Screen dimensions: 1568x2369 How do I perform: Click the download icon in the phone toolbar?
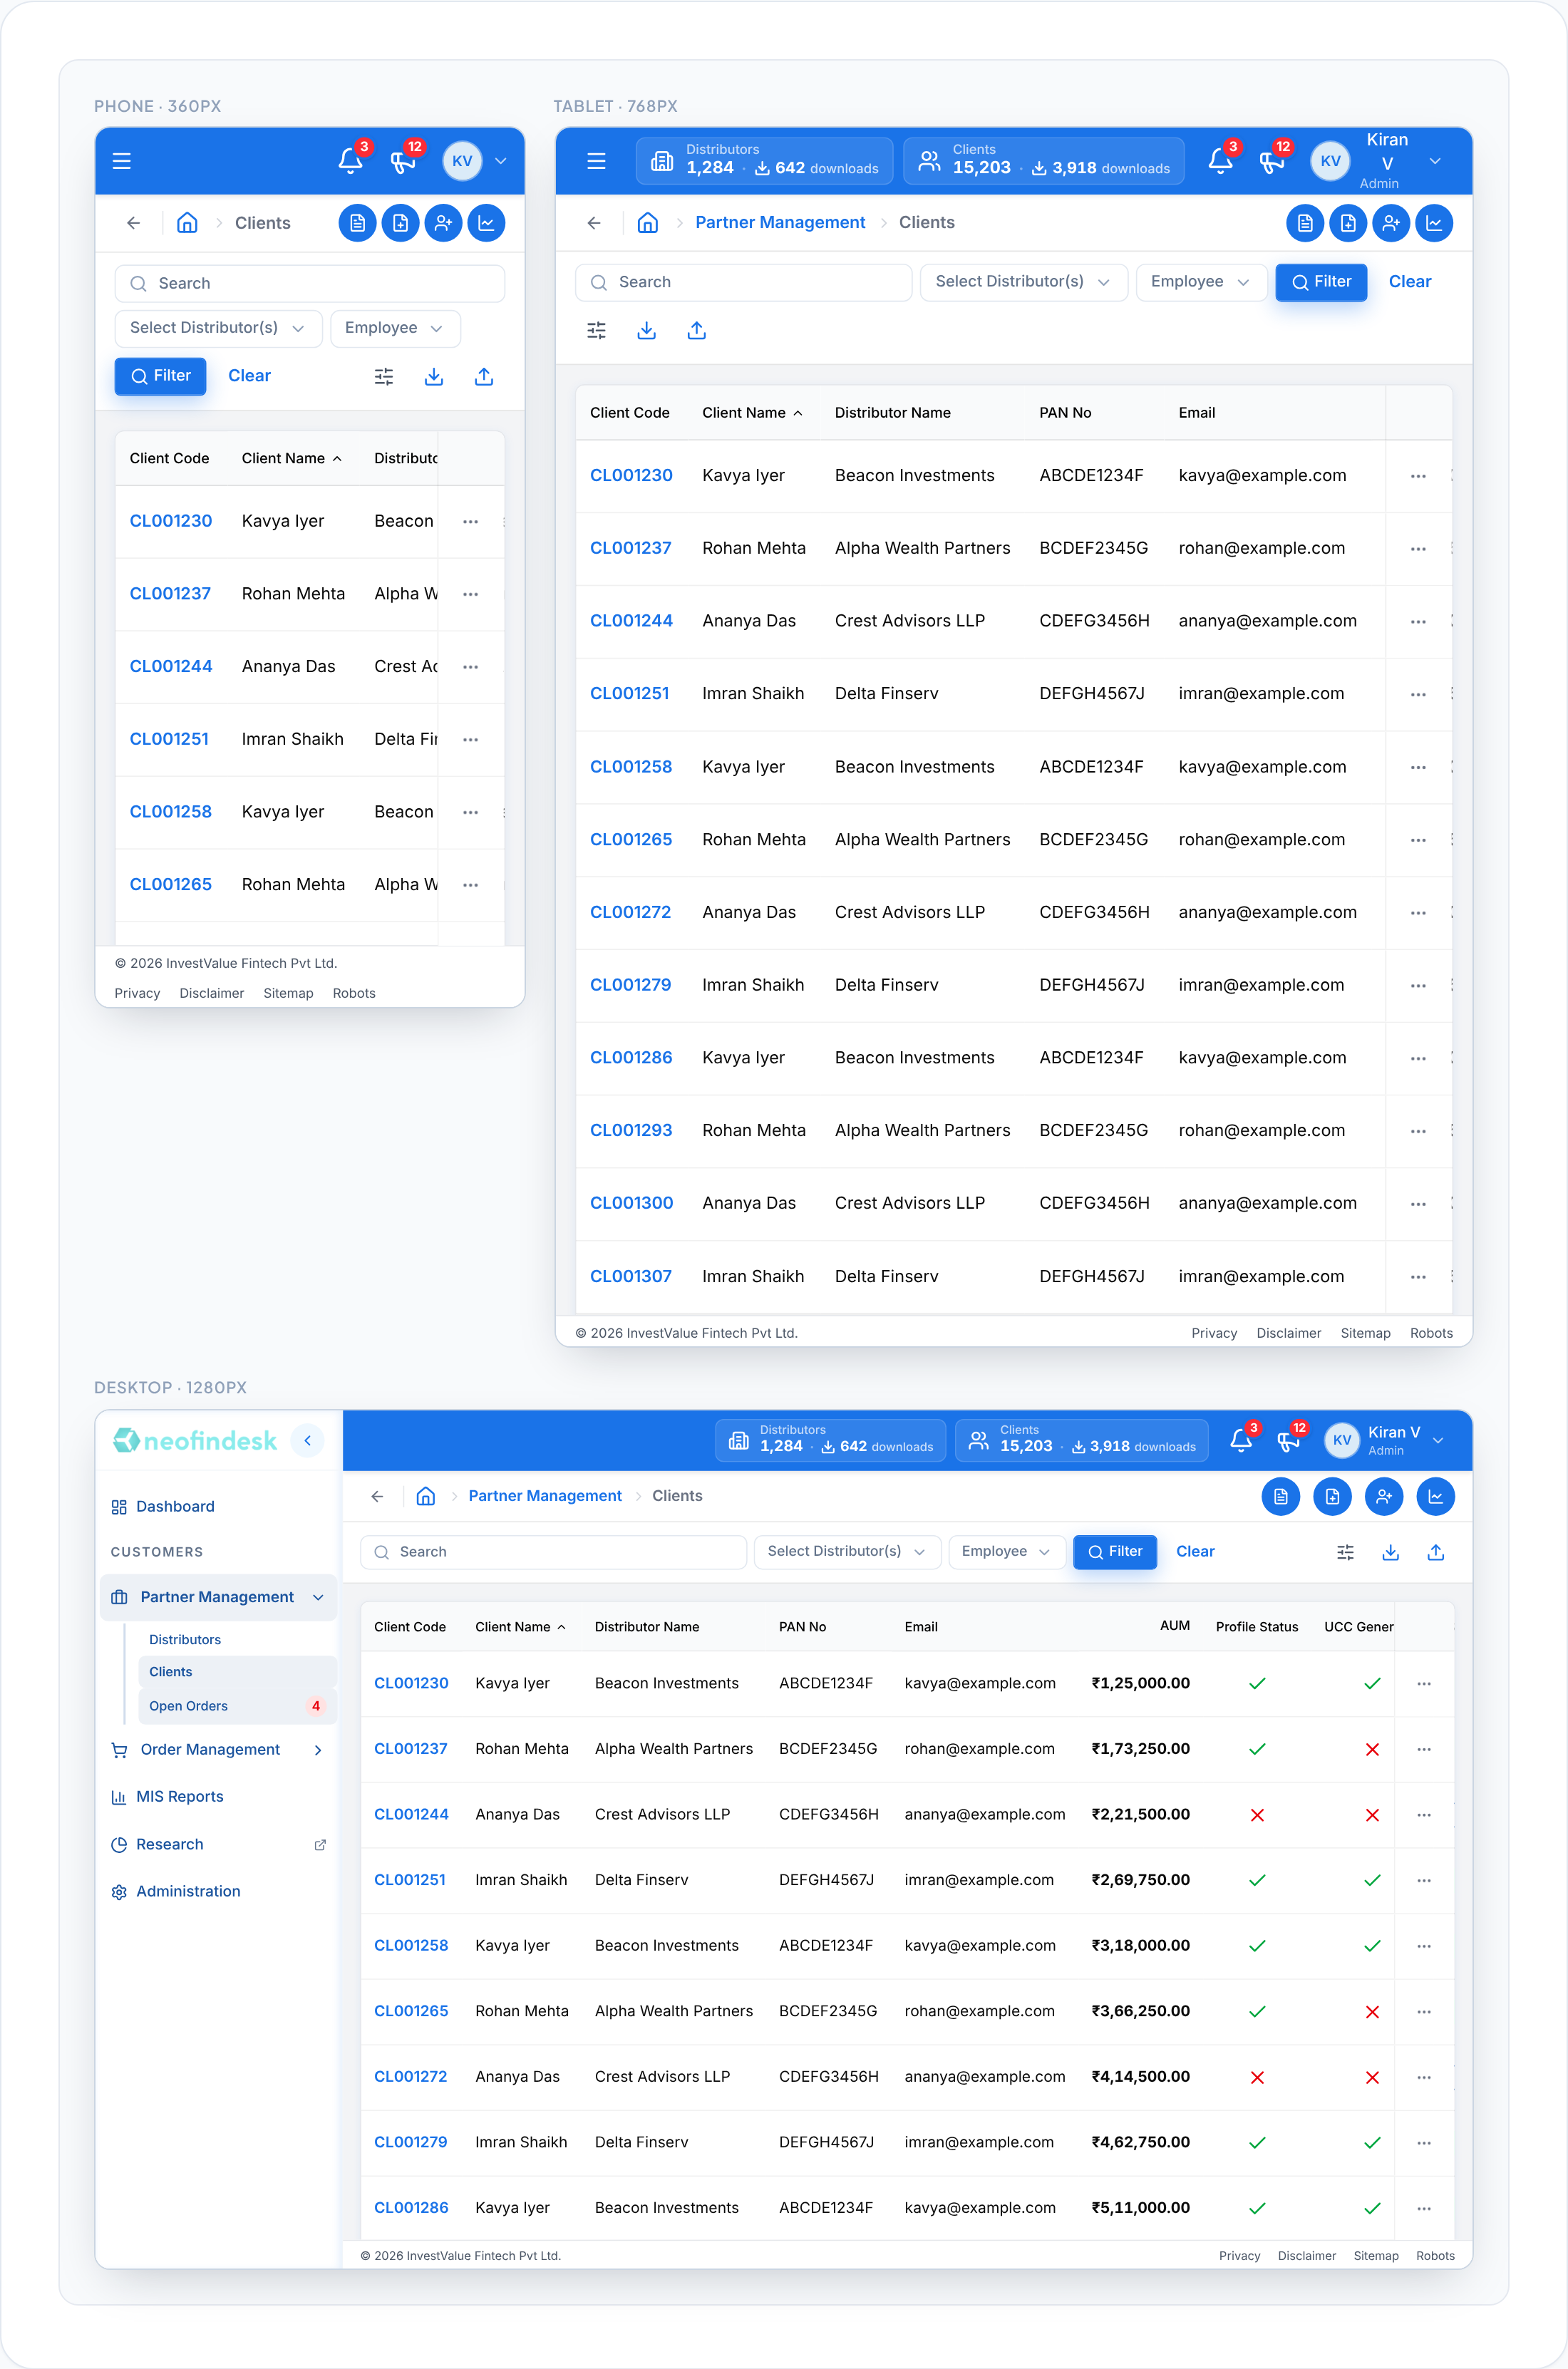[434, 377]
